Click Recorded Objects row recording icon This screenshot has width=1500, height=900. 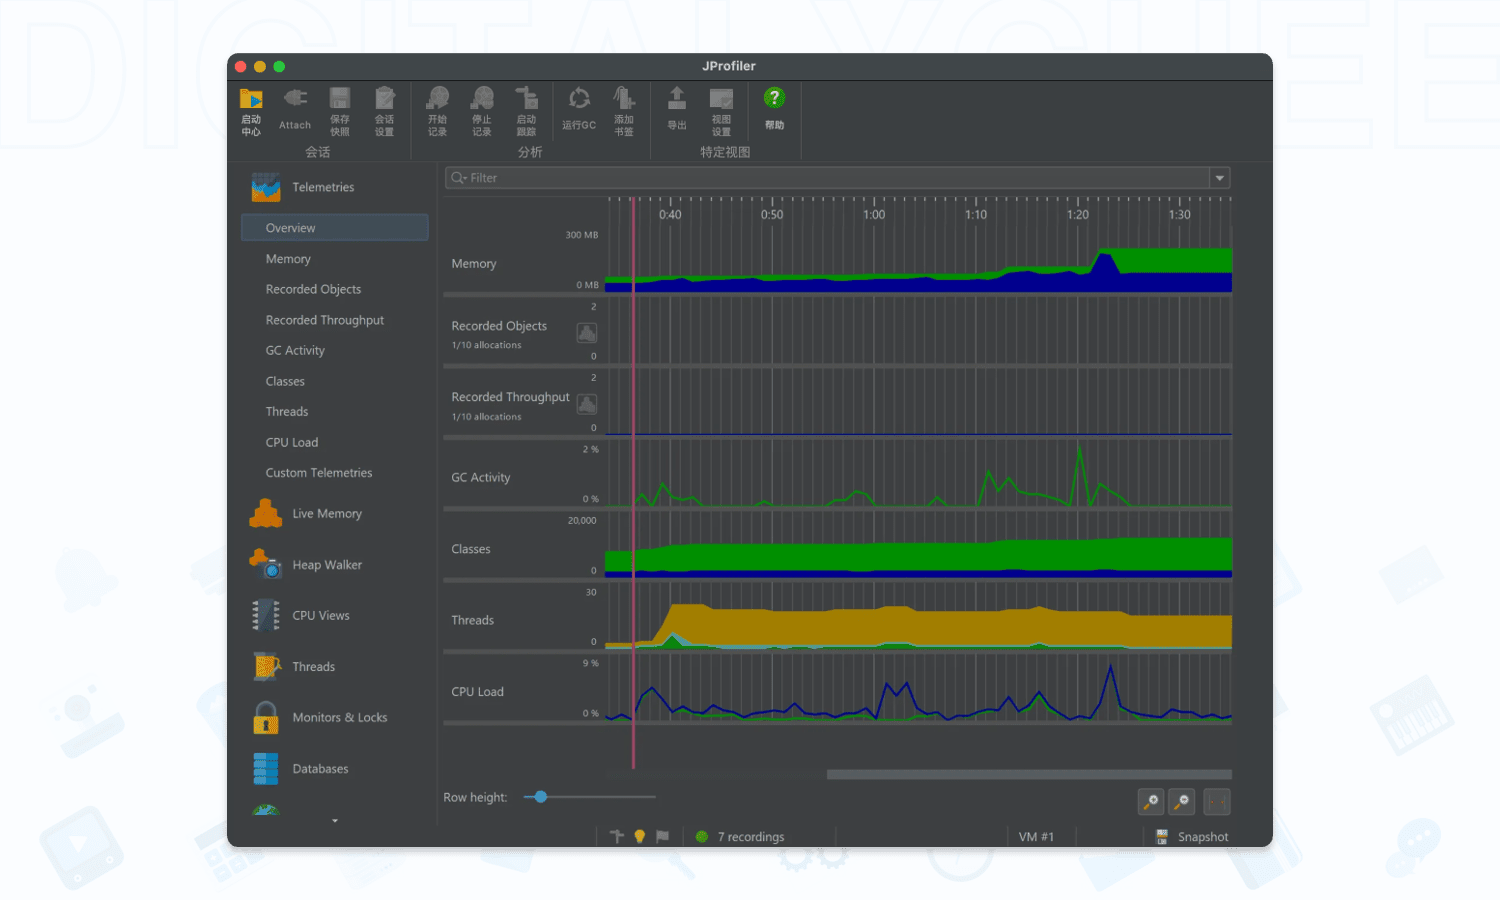tap(587, 333)
